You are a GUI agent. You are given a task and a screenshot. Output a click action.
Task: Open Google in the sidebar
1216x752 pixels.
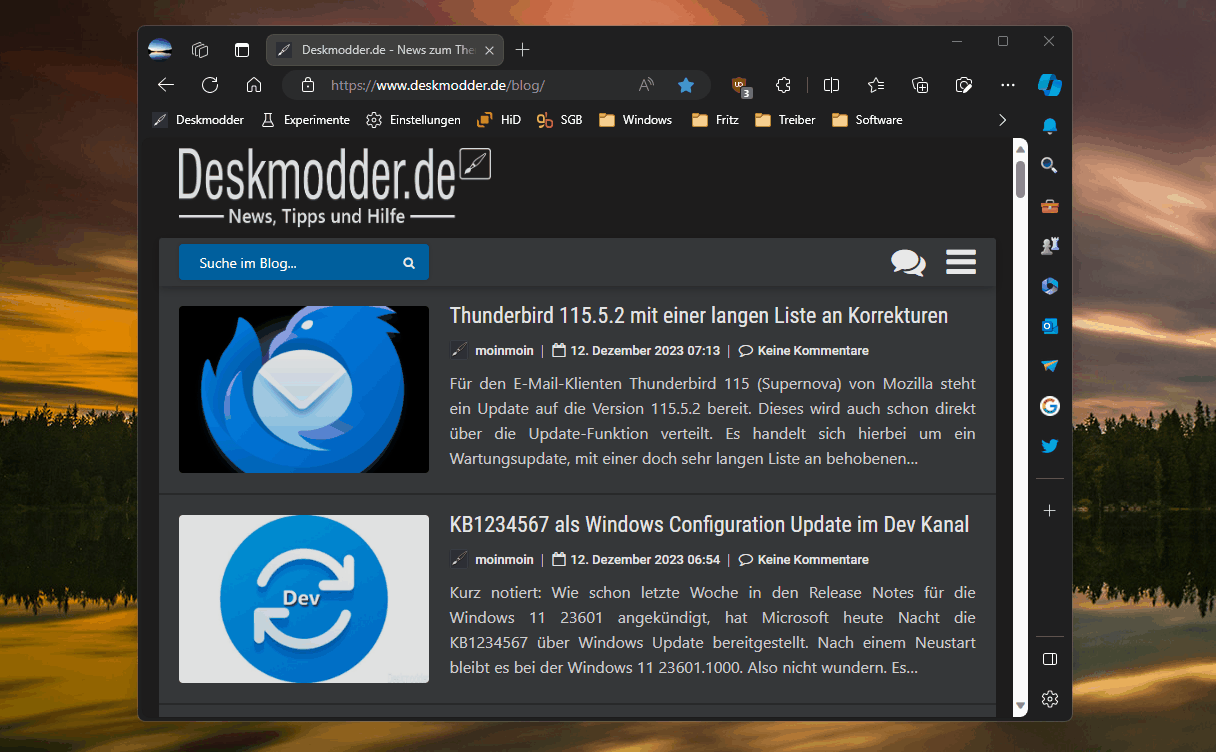1050,406
